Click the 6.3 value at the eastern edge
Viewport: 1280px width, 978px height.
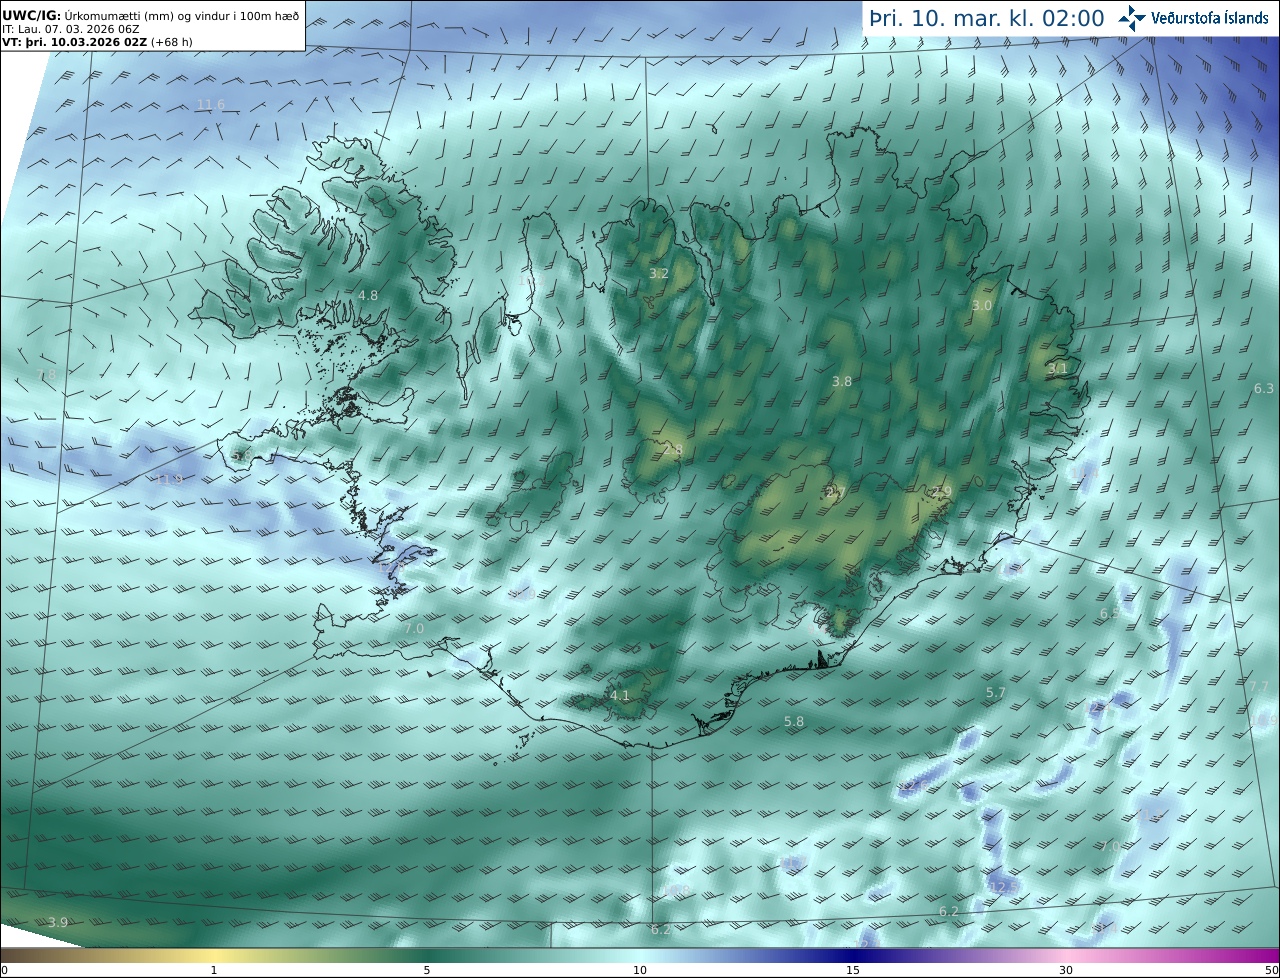1264,389
